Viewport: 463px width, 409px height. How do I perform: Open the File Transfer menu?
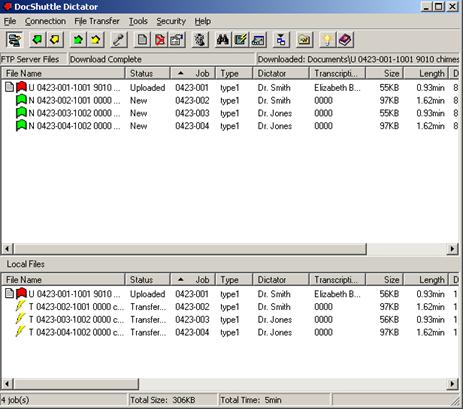(x=97, y=21)
